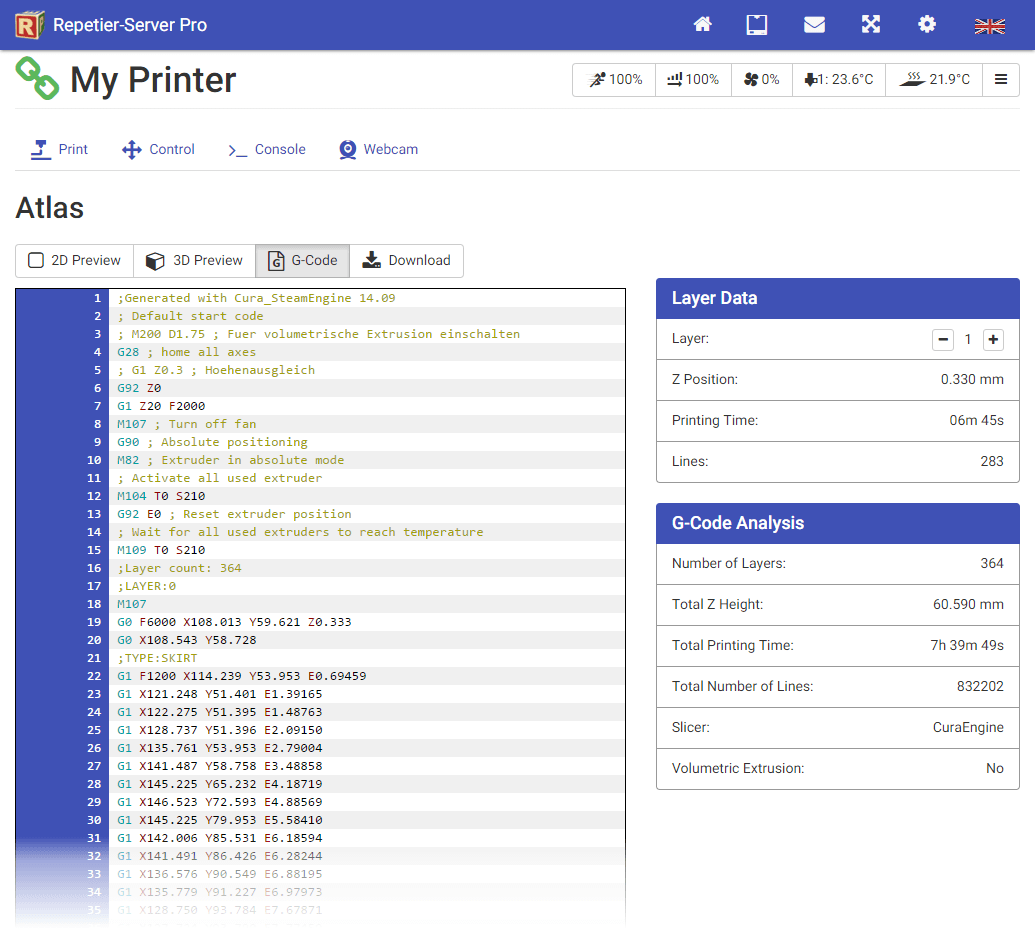Go to the home dashboard icon
The image size is (1035, 929).
point(702,25)
